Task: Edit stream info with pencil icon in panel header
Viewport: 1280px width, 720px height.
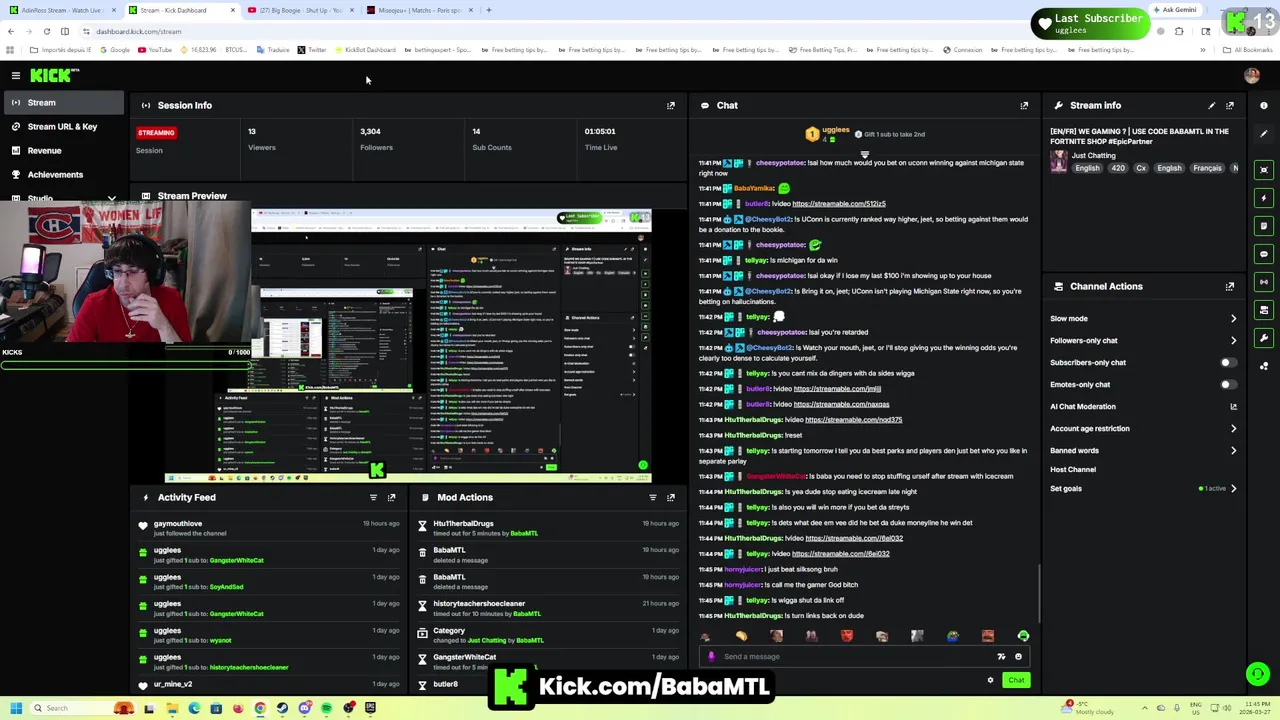Action: [x=1211, y=105]
